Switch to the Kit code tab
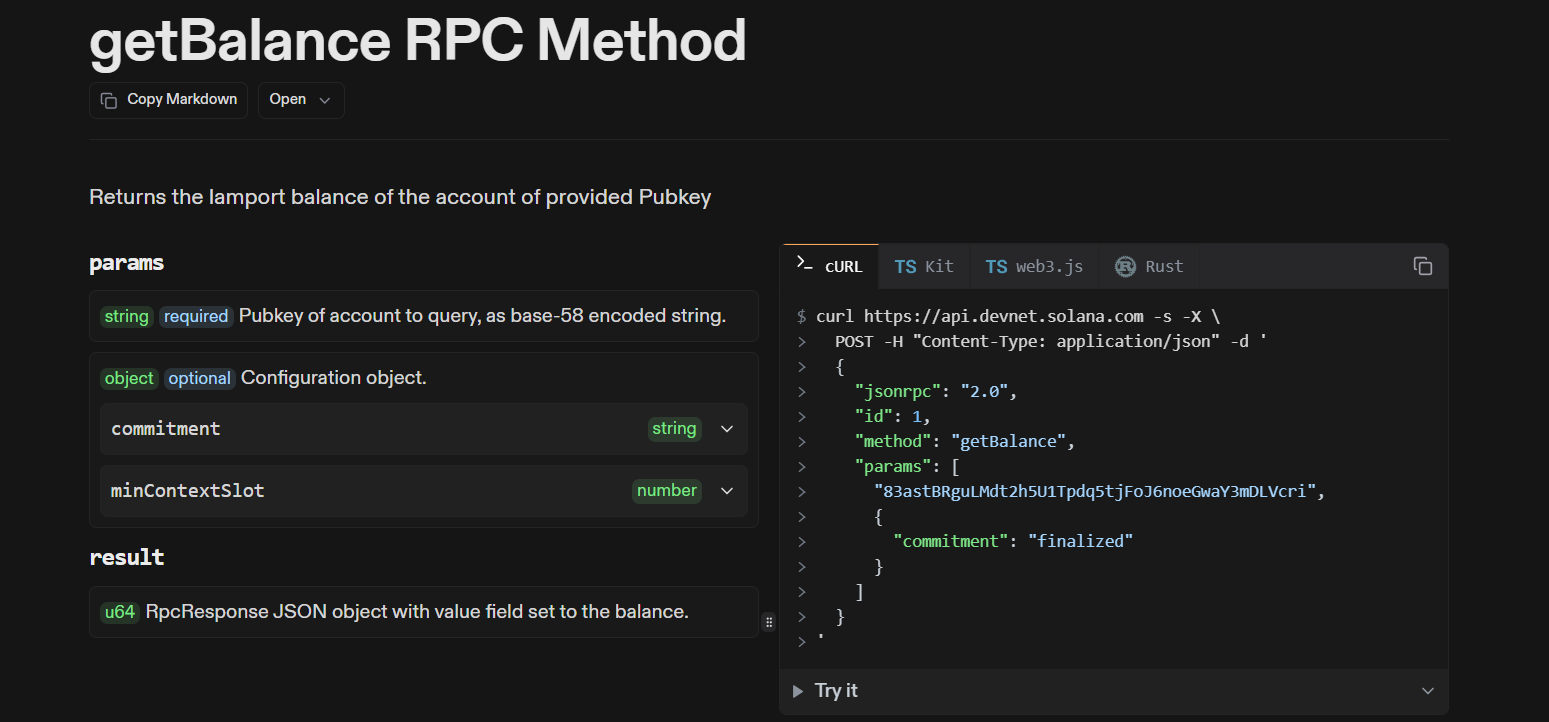The image size is (1549, 722). click(924, 266)
